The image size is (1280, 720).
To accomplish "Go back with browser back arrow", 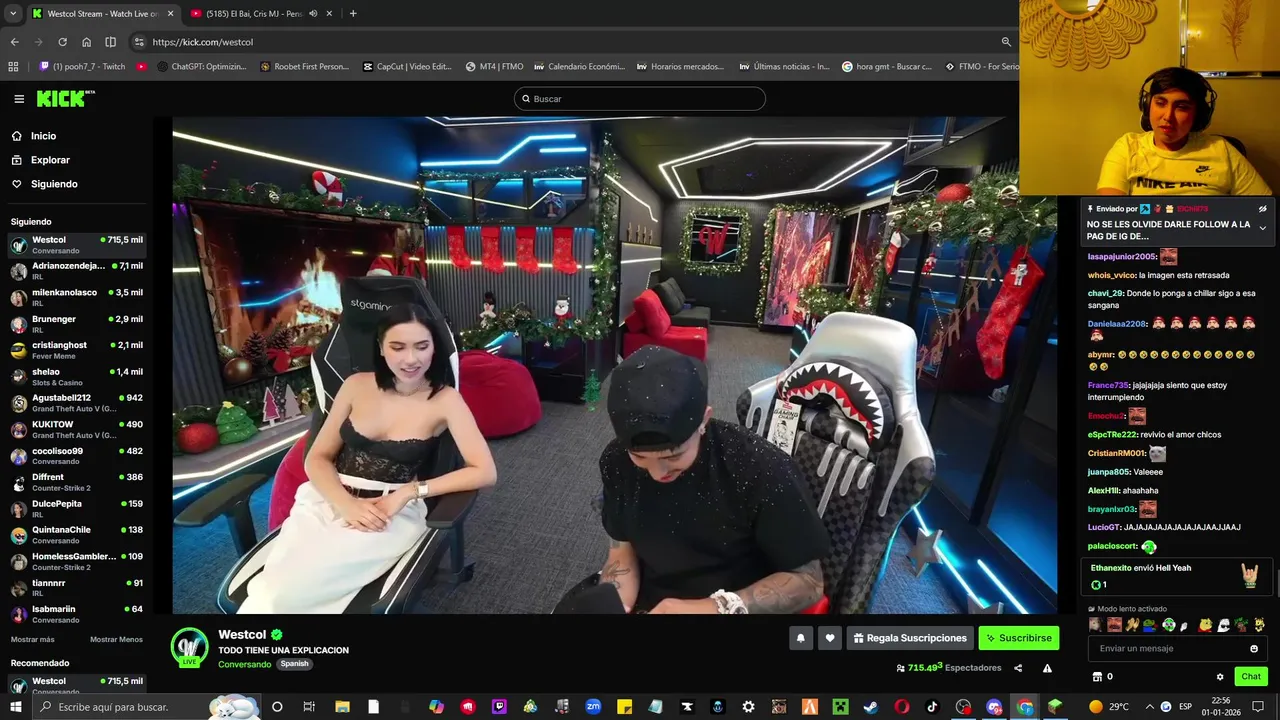I will coord(14,42).
